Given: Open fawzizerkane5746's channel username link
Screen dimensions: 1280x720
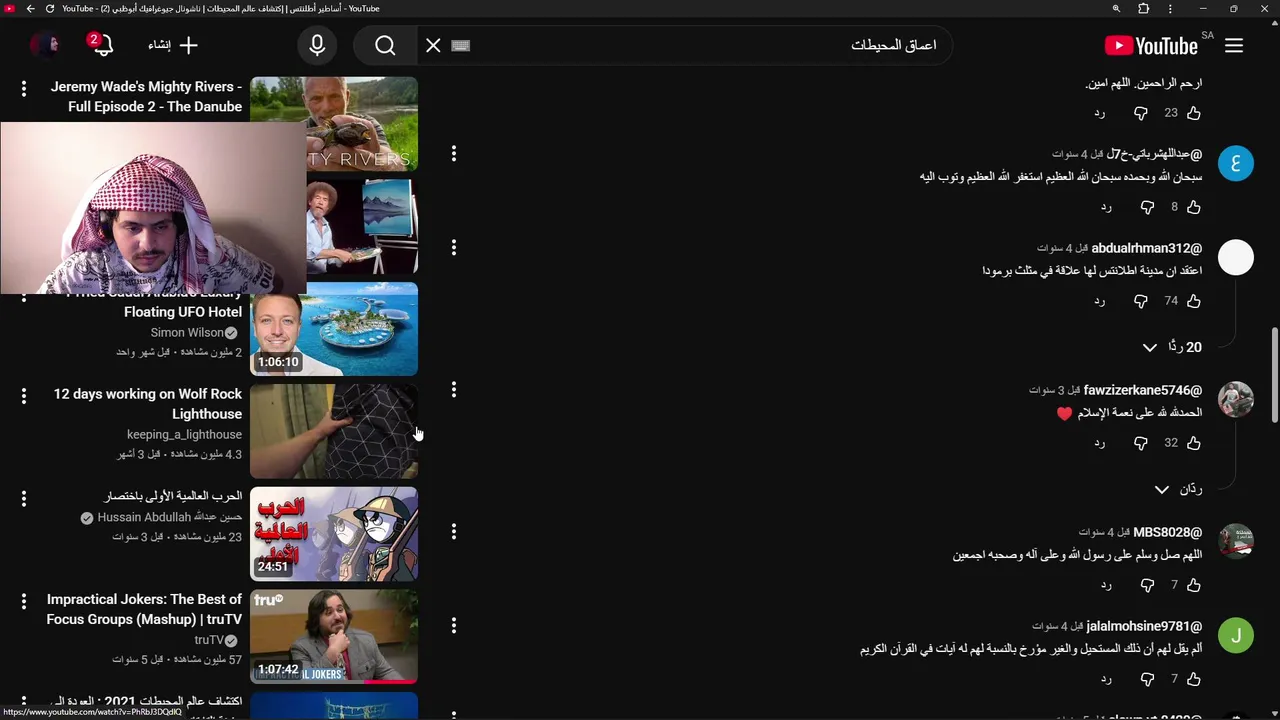Looking at the screenshot, I should pyautogui.click(x=1143, y=390).
